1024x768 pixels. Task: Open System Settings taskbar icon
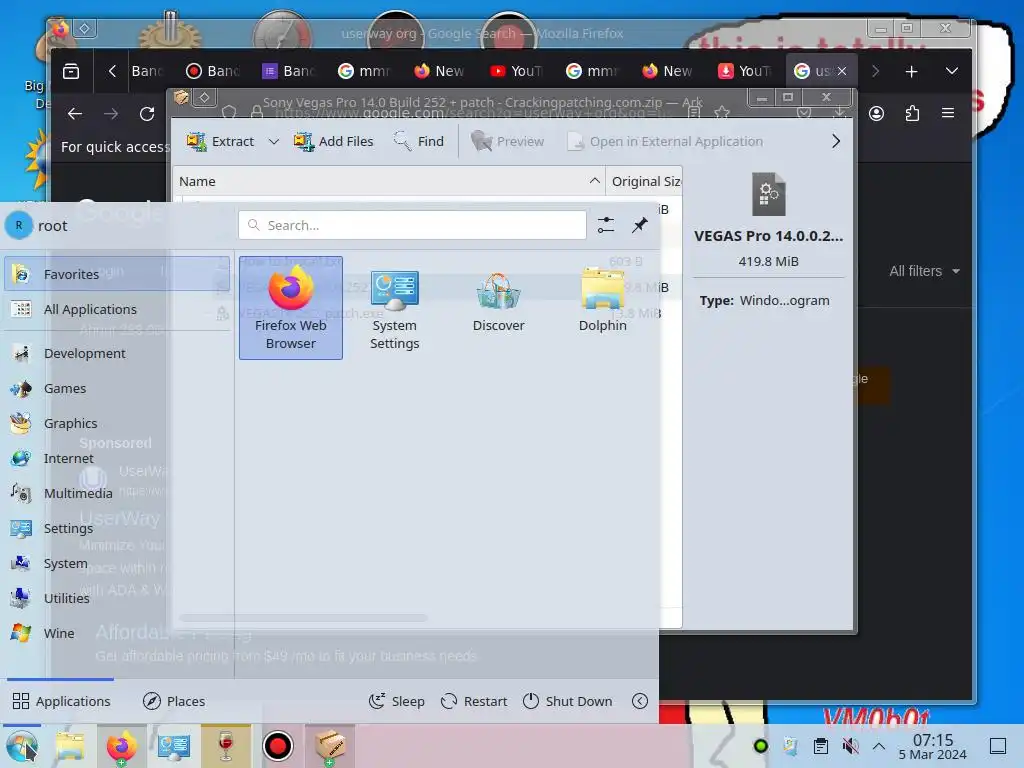[x=173, y=746]
